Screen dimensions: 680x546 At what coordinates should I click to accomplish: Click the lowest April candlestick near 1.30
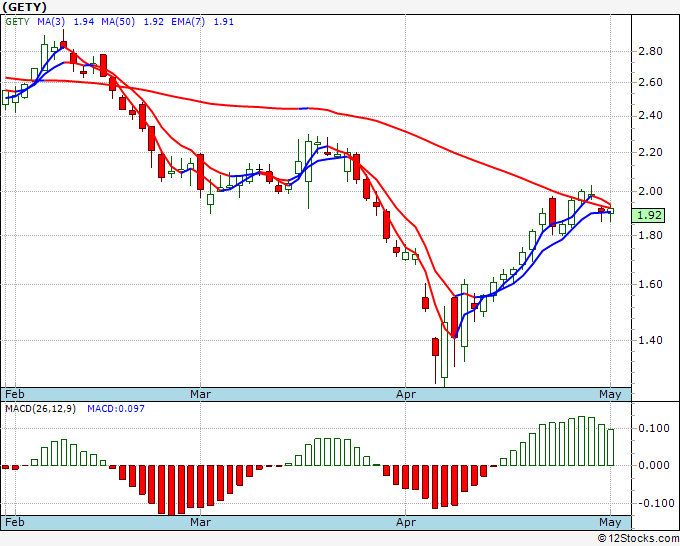(445, 347)
